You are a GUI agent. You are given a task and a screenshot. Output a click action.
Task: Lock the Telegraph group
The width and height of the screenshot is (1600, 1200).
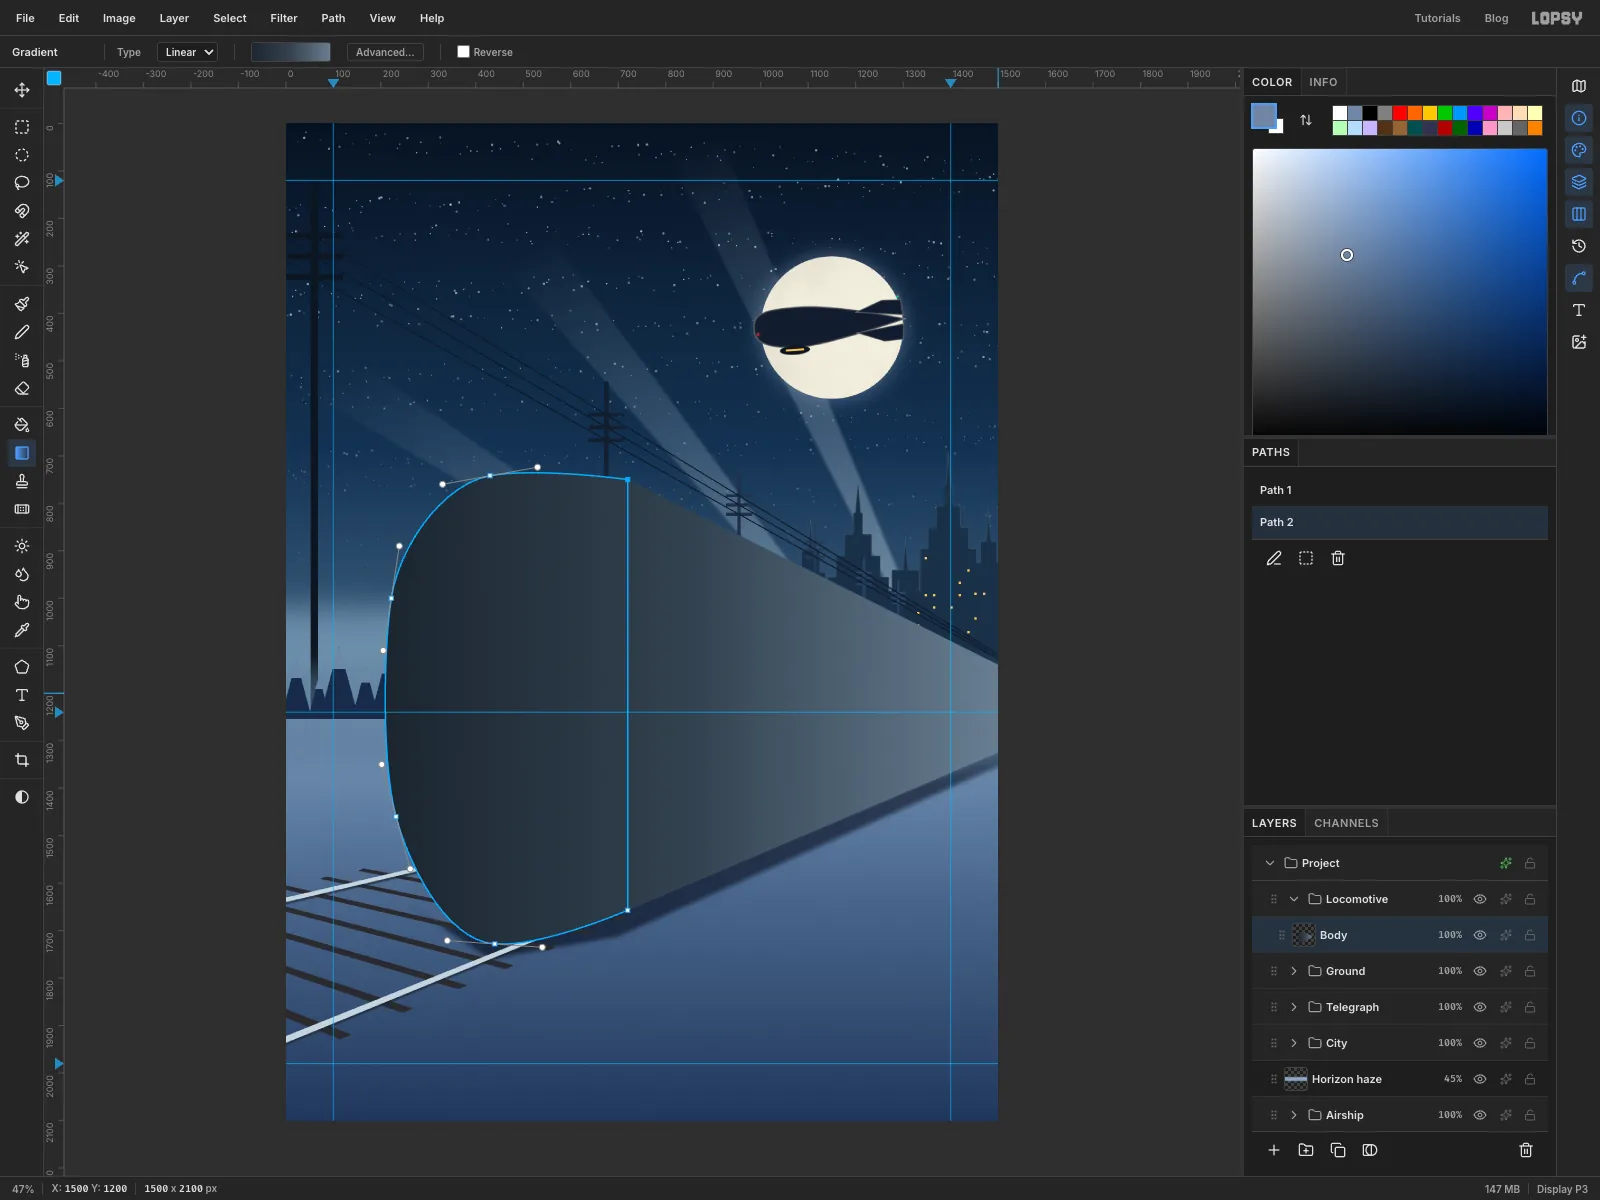coord(1530,1007)
